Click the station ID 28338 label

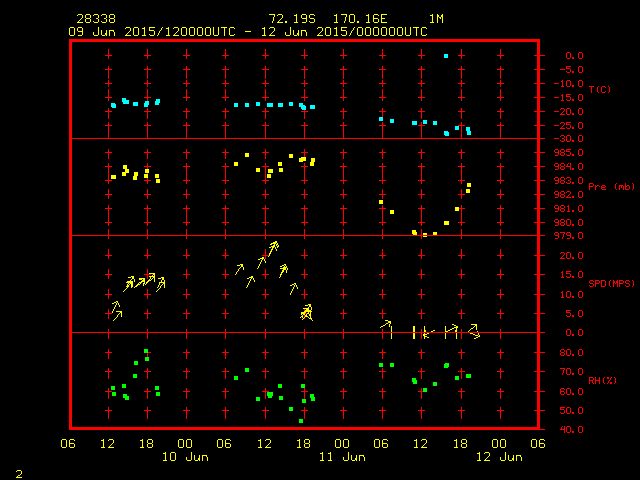[95, 19]
